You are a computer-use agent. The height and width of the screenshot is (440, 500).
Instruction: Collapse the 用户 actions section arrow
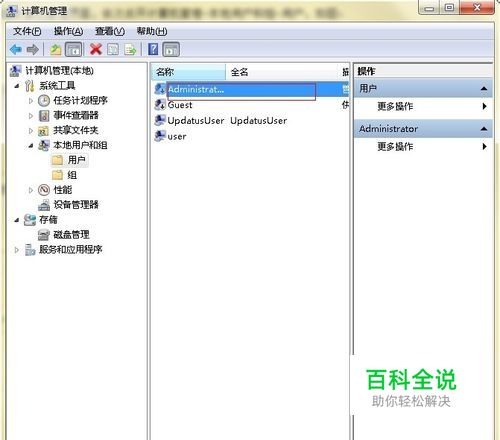tap(484, 89)
